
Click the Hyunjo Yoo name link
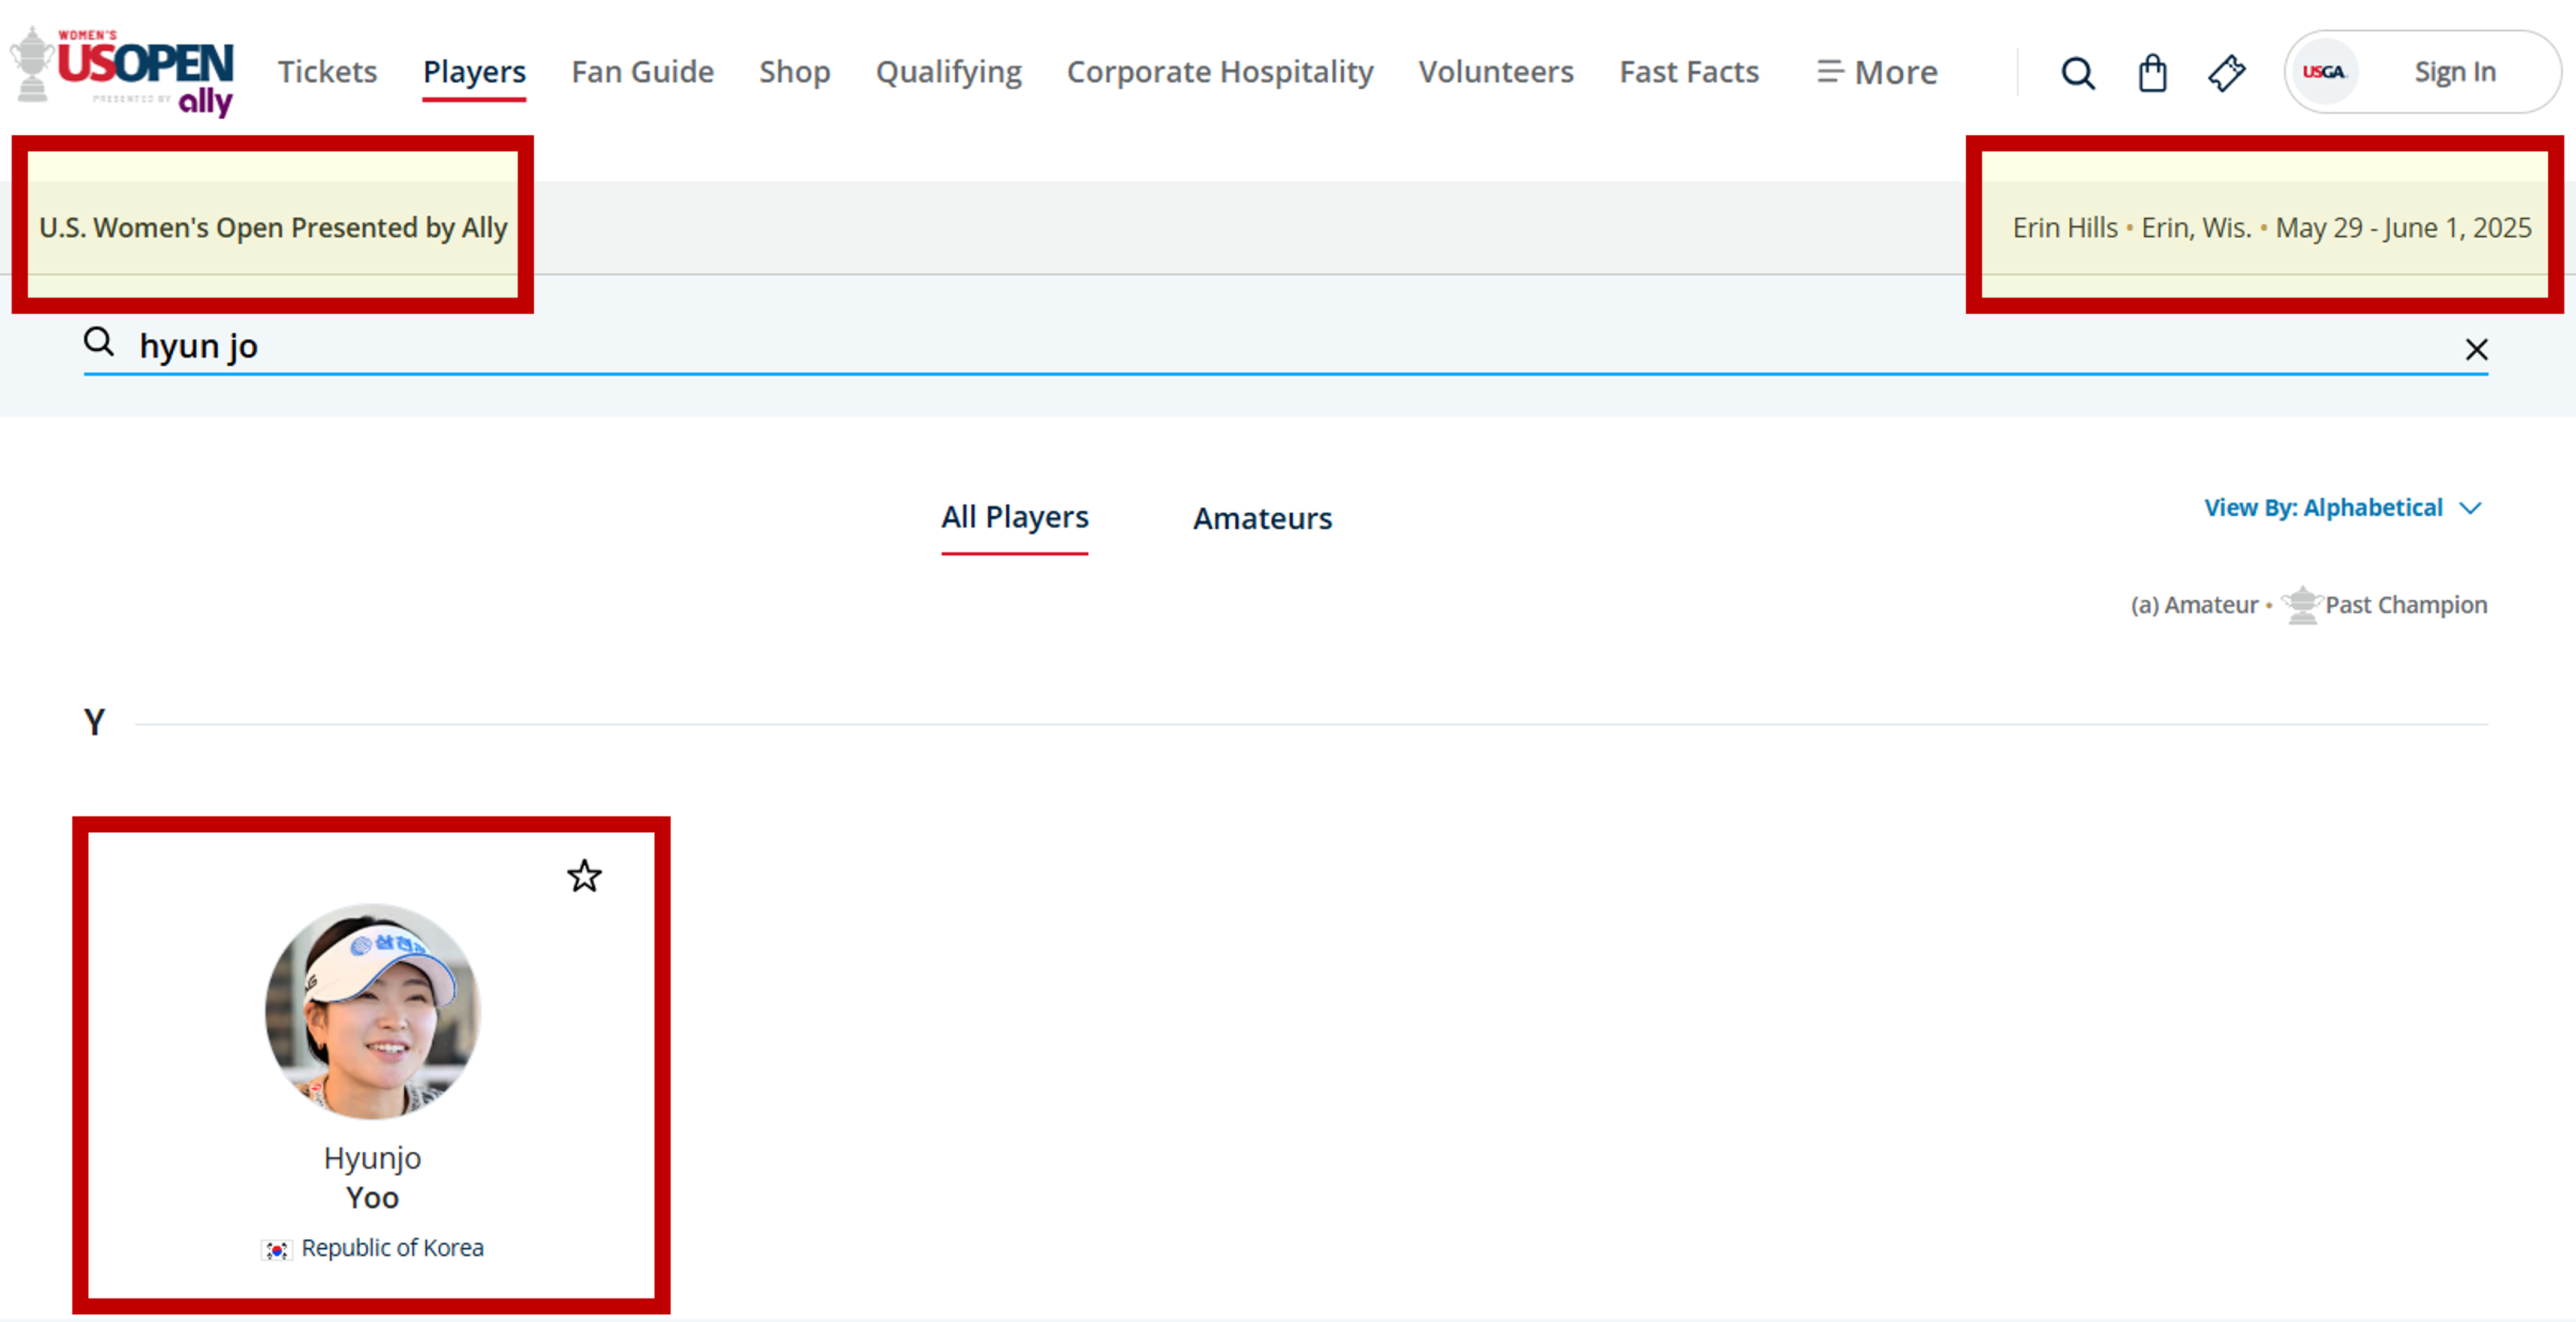[372, 1178]
